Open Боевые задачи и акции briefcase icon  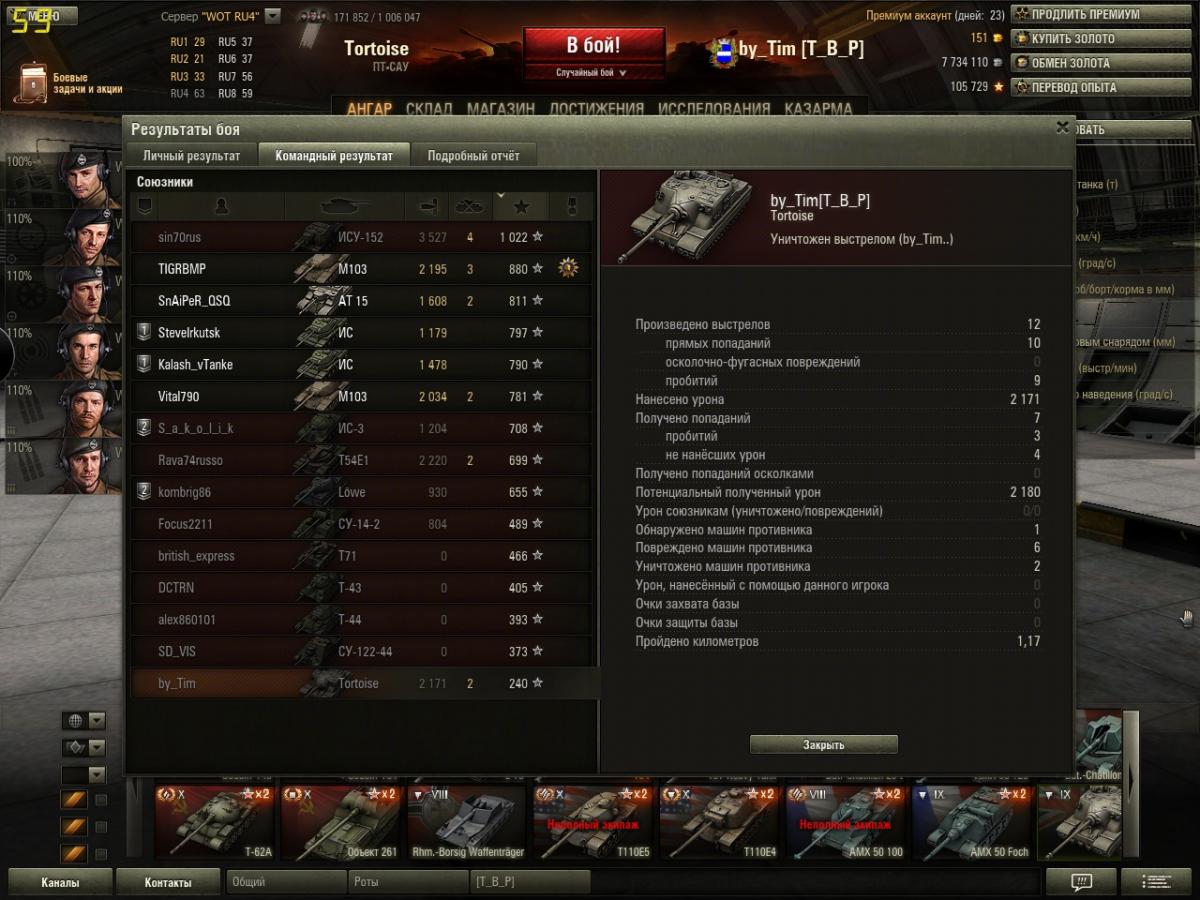tap(33, 84)
